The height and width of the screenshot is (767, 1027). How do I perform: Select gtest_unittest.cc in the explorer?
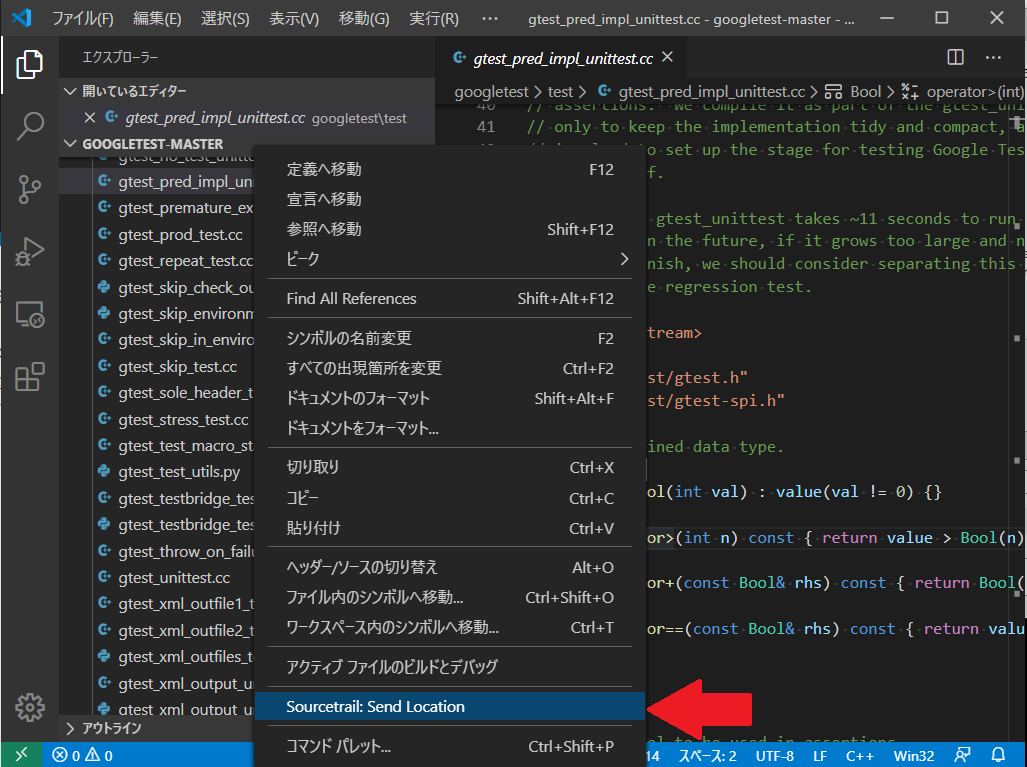point(176,577)
